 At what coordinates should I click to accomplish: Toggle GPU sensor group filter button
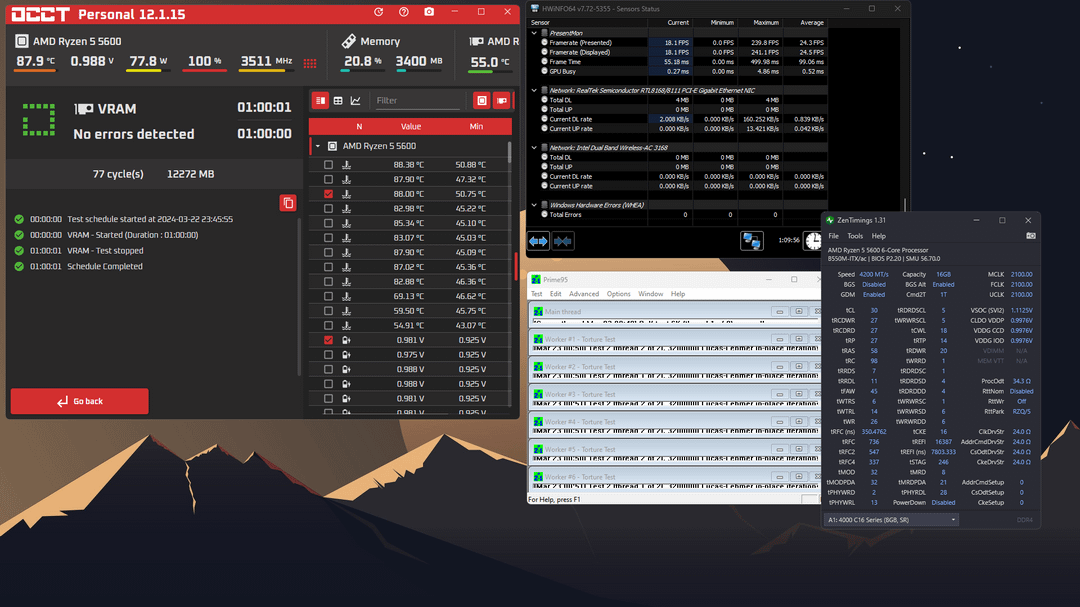click(502, 101)
